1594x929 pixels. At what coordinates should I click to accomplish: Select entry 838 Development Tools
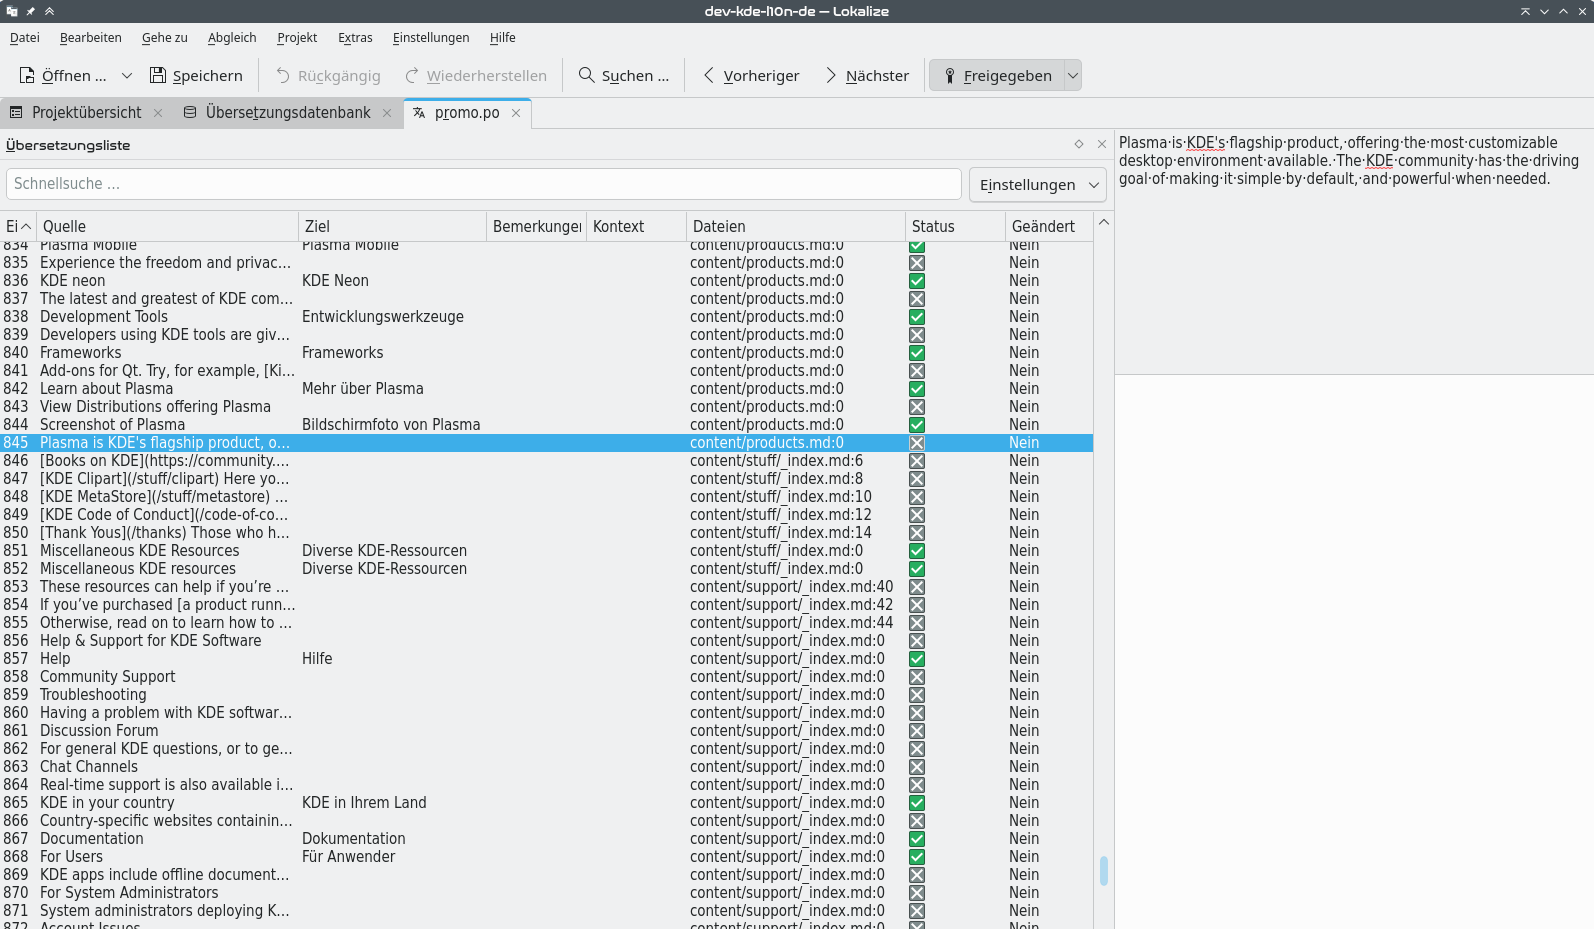546,317
